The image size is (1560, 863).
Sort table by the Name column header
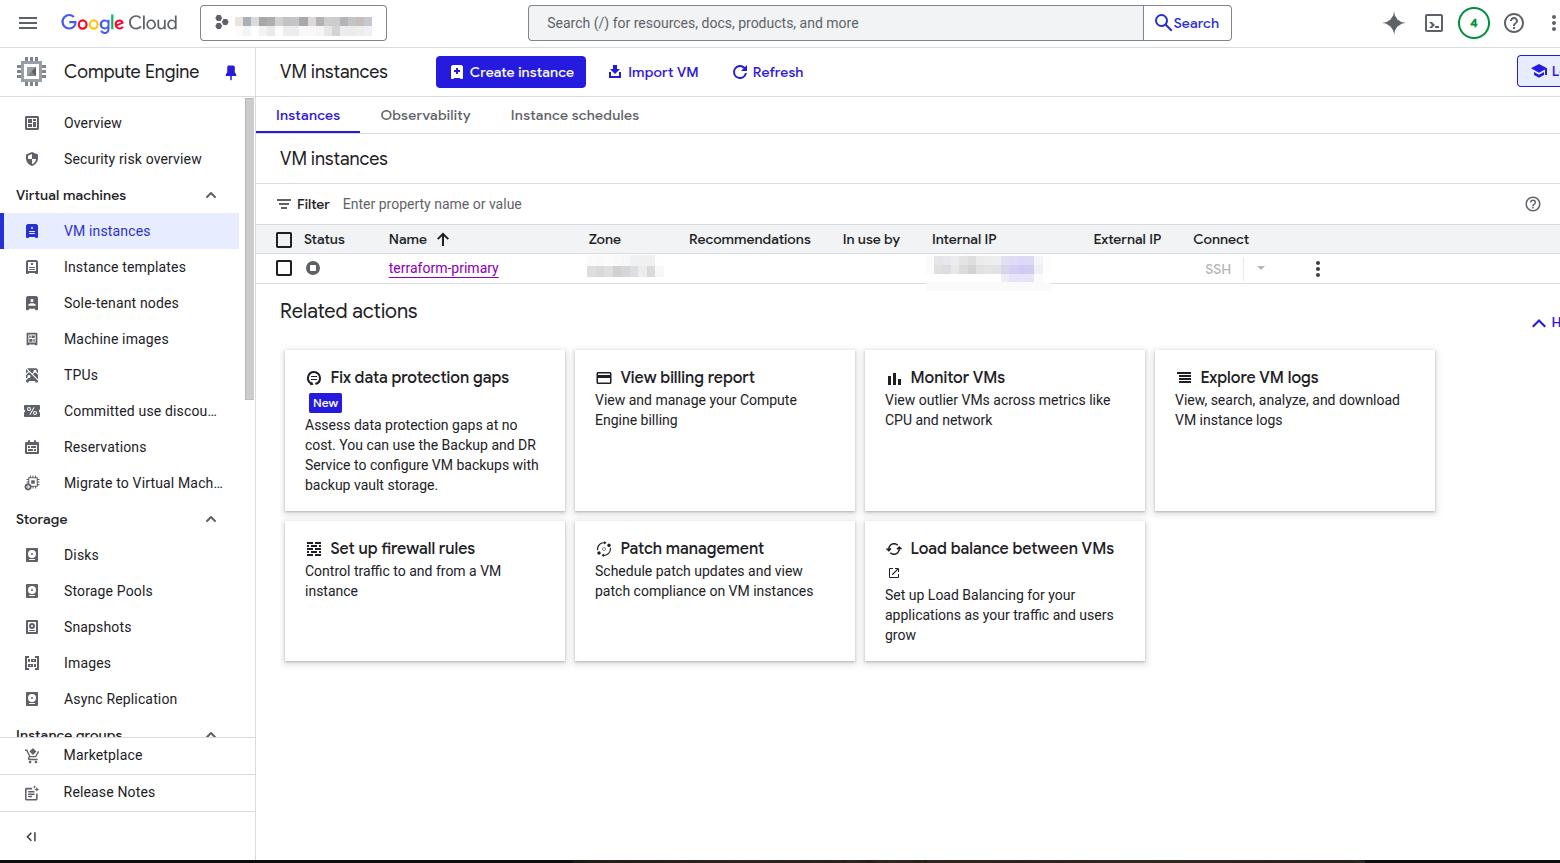[408, 239]
